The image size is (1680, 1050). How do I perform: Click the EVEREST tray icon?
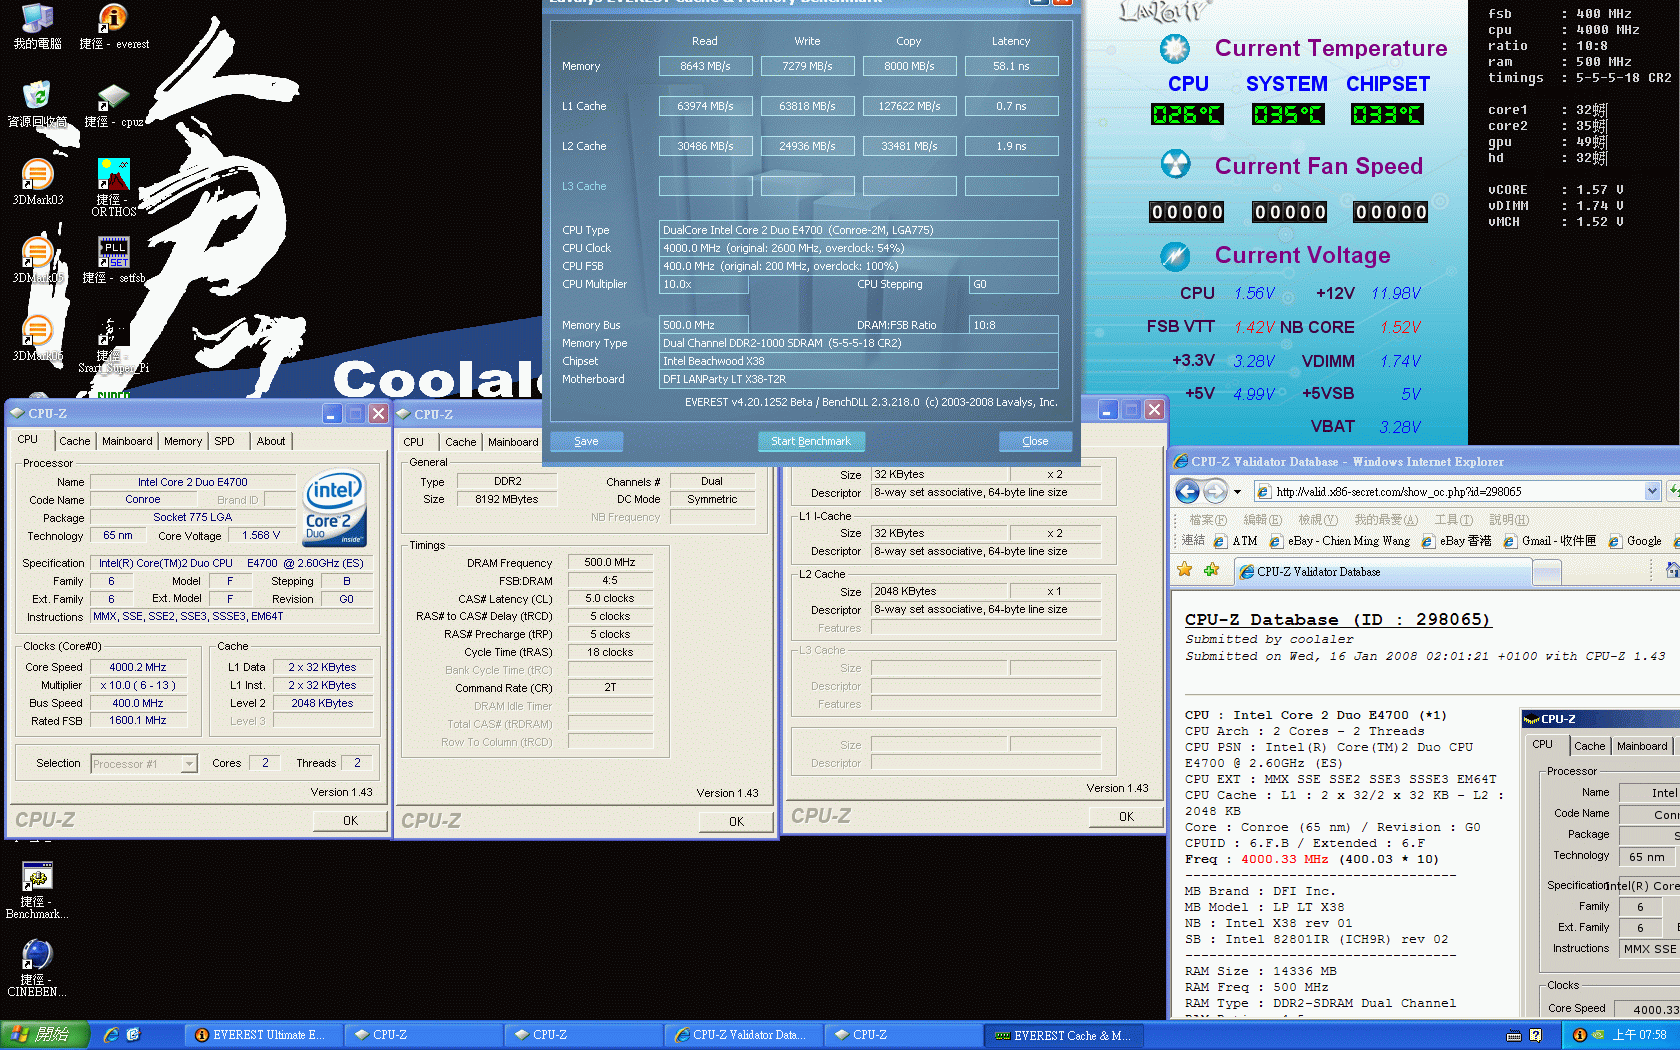[x=1579, y=1035]
